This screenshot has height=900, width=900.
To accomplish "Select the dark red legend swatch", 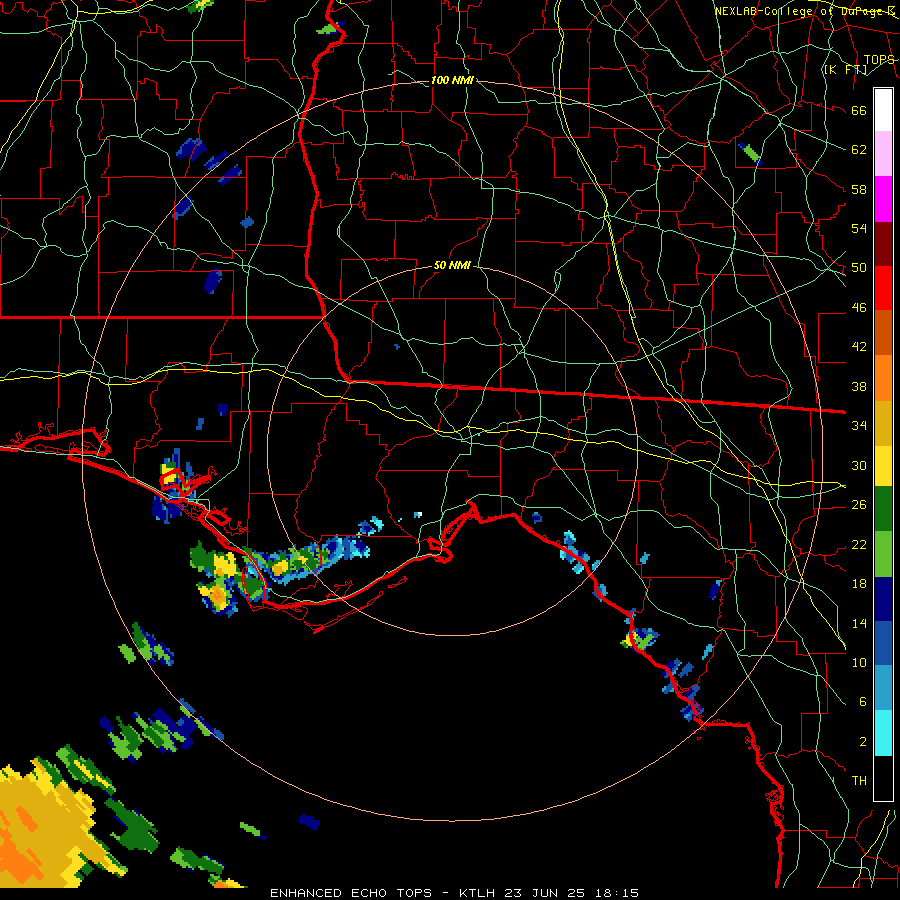I will pos(883,243).
